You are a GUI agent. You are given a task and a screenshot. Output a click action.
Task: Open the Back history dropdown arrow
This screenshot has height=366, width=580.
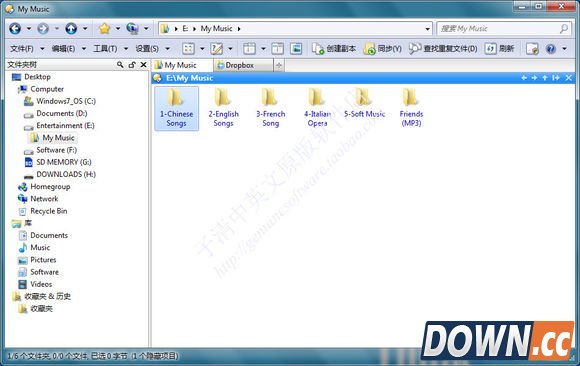point(28,28)
